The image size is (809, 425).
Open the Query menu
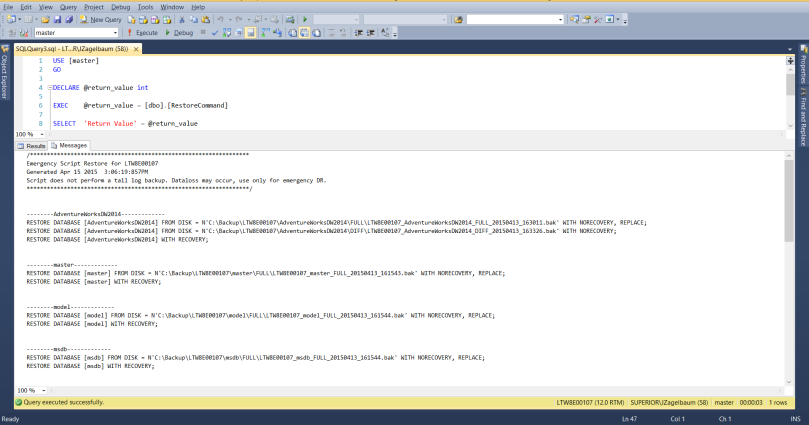point(68,7)
